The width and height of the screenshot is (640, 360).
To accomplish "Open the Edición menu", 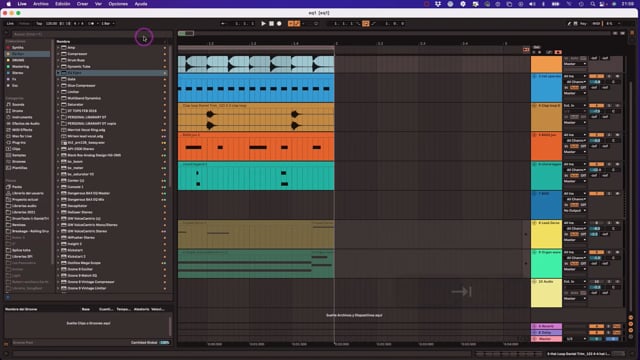I will (62, 4).
